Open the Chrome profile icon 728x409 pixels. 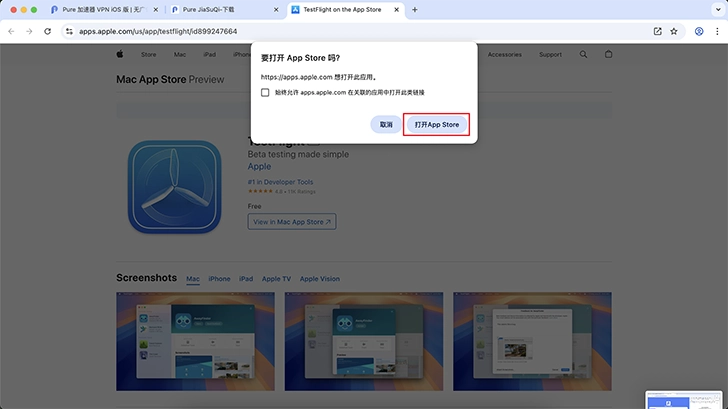click(699, 31)
